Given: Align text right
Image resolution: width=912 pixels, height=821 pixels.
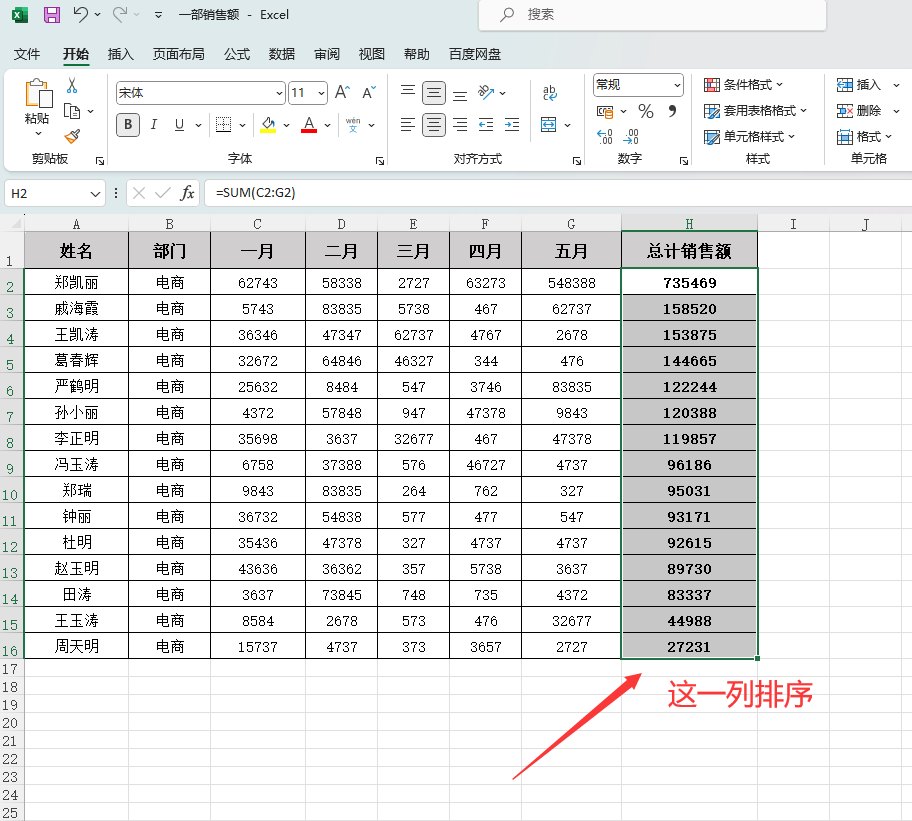Looking at the screenshot, I should click(x=460, y=124).
